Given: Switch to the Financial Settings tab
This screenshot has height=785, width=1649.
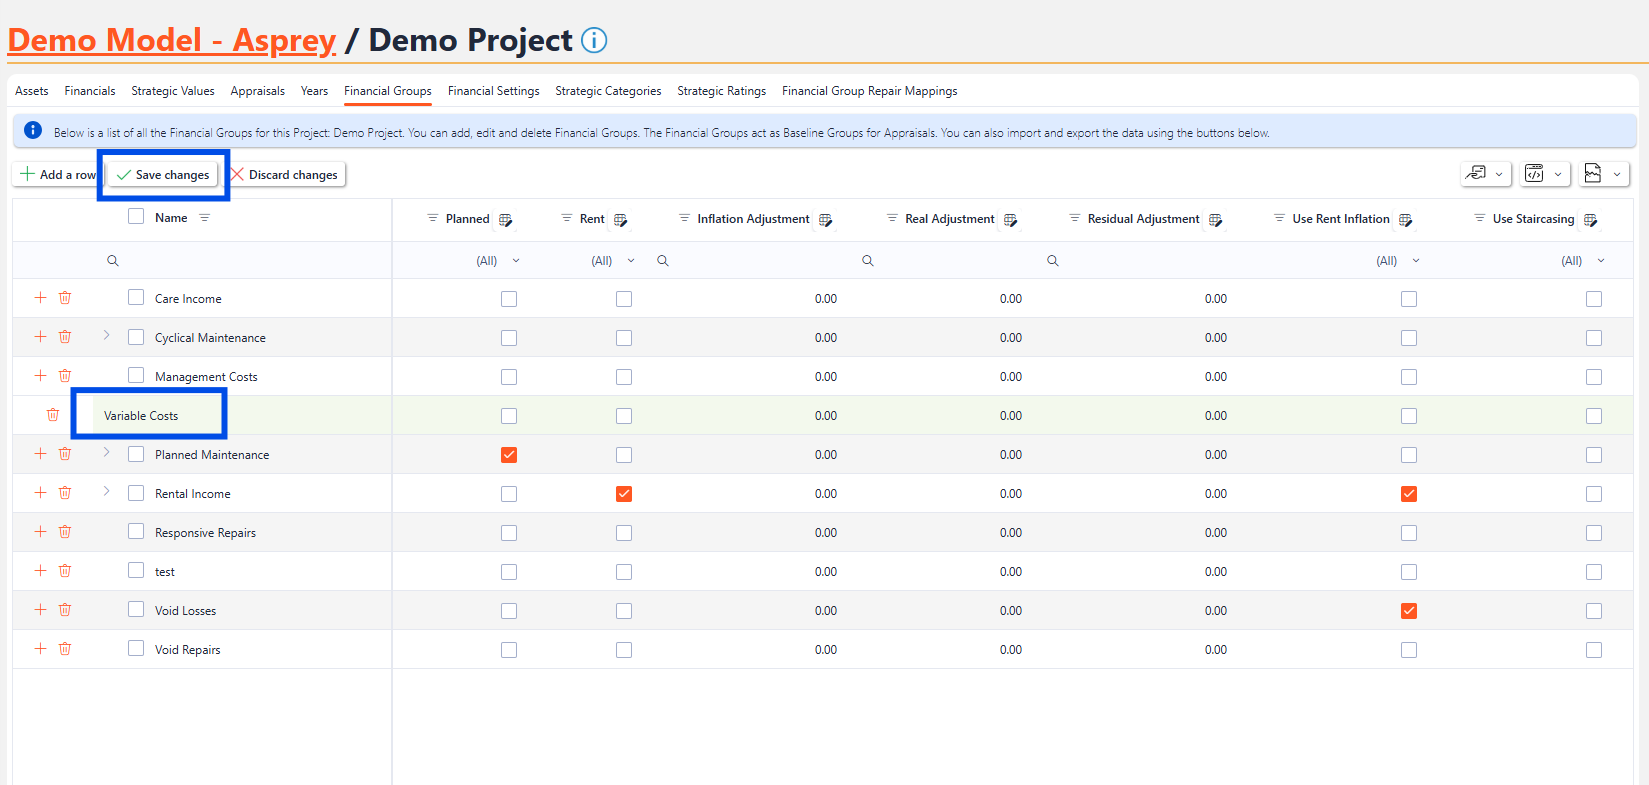Looking at the screenshot, I should tap(493, 91).
